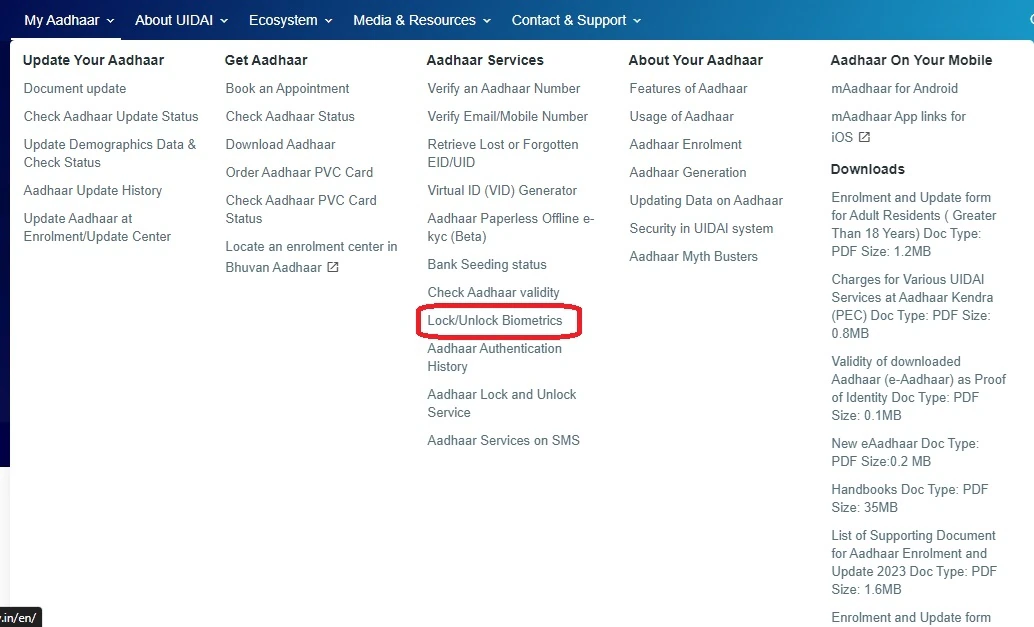Open the Document update link

75,88
